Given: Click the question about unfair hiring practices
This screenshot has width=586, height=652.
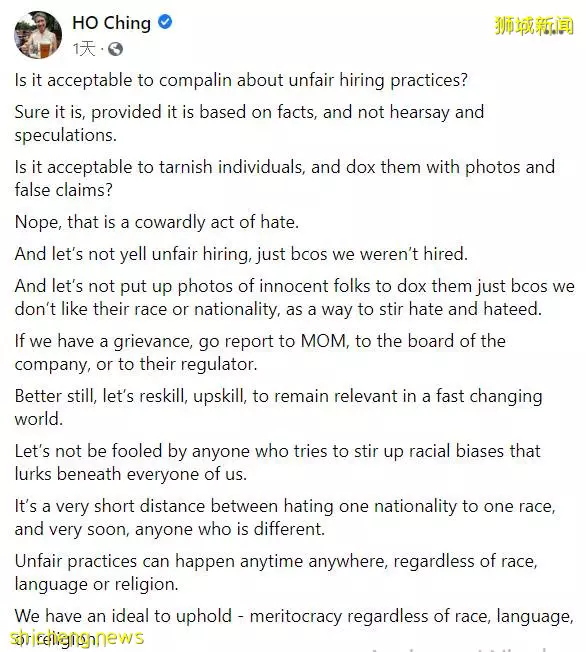Looking at the screenshot, I should pos(241,80).
